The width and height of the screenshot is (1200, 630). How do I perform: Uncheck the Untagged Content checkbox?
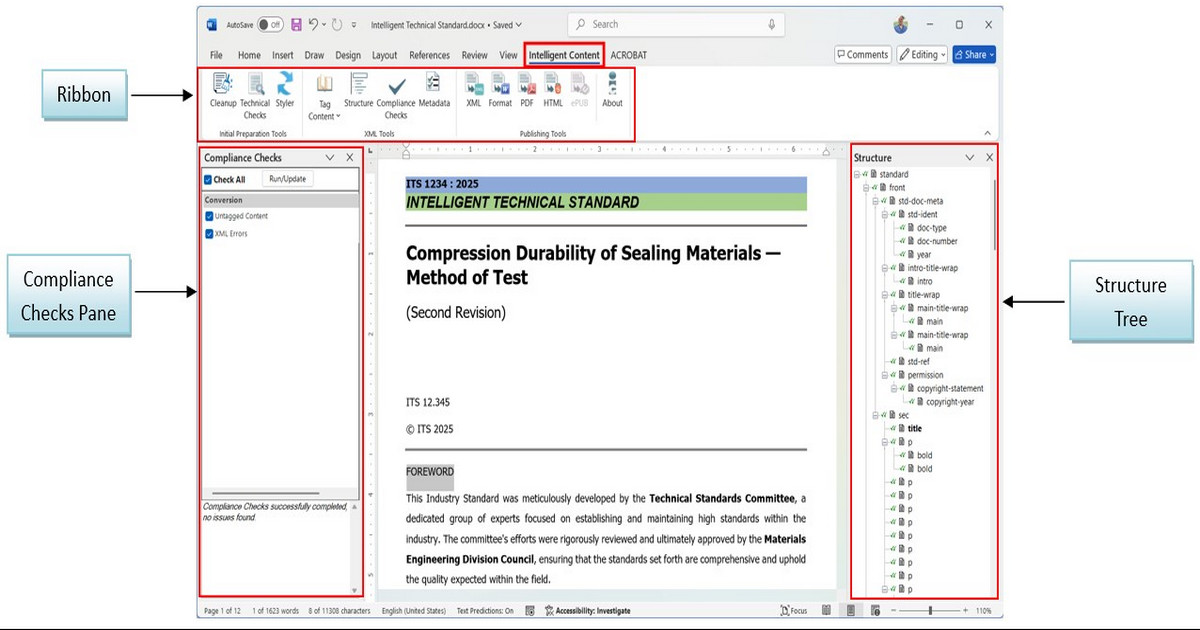[209, 216]
